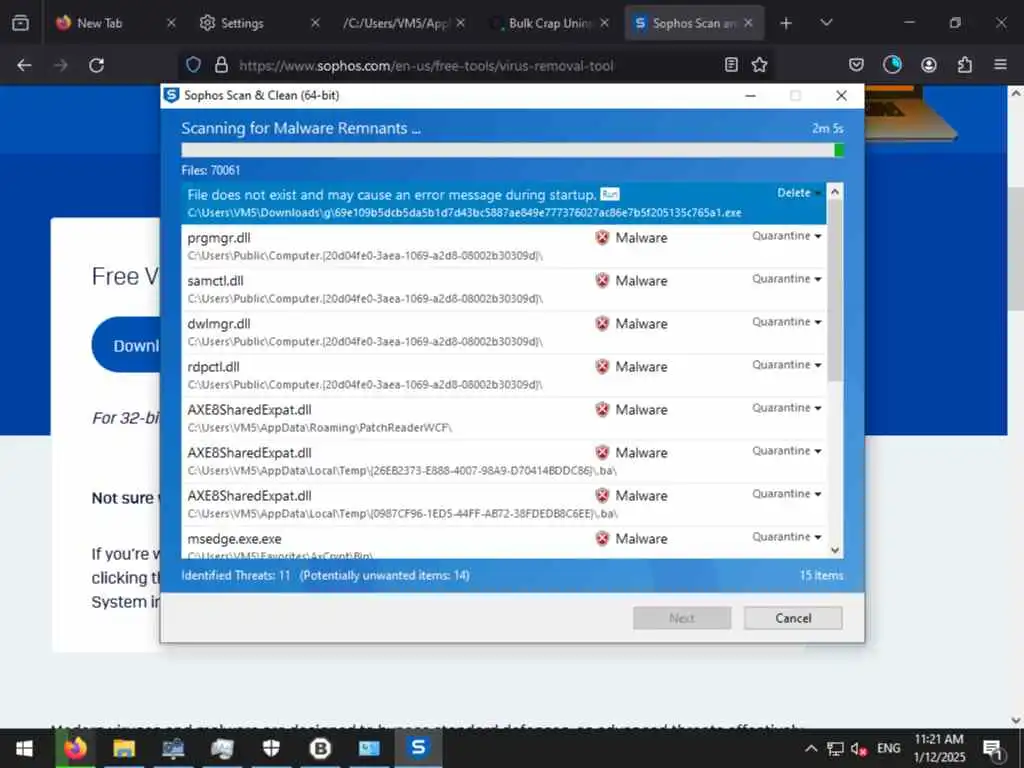The width and height of the screenshot is (1024, 768).
Task: Click the Run tag on missing file entry
Action: [609, 194]
